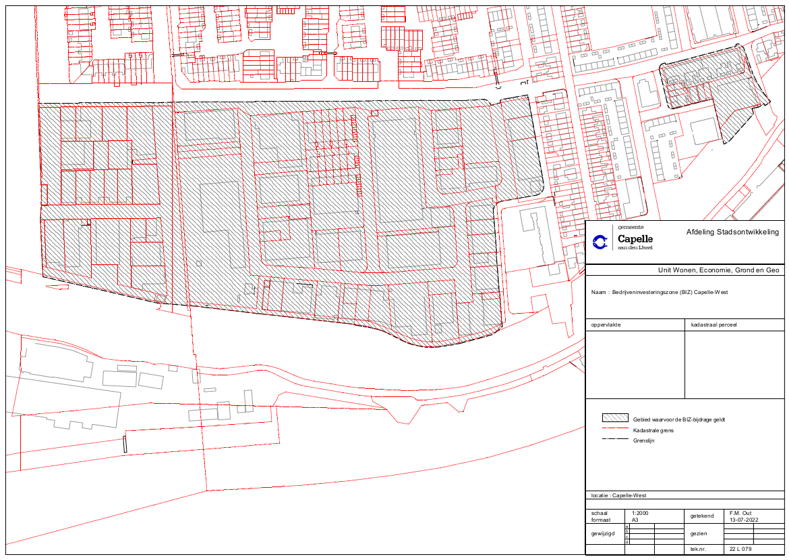This screenshot has height=560, width=789.
Task: Click the Capelle municipality logo emblem
Action: 600,241
